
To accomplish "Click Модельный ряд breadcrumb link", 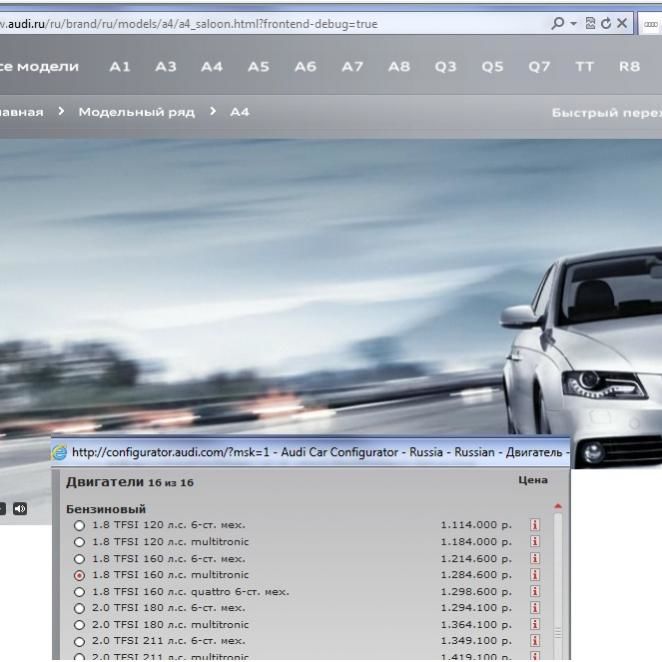I will pos(138,111).
